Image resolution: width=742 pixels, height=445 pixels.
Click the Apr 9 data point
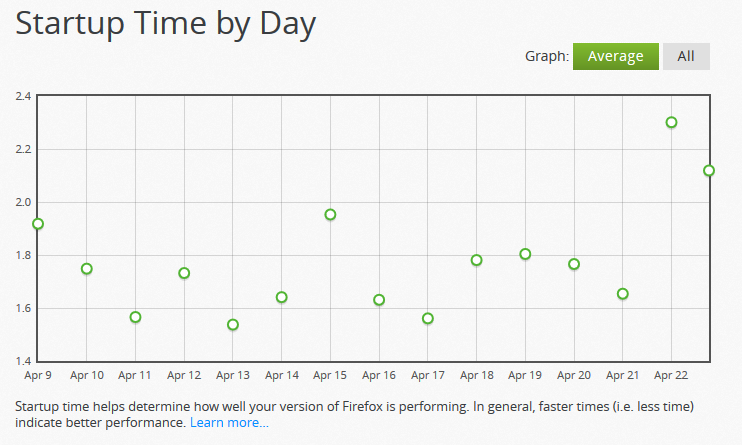click(x=38, y=223)
